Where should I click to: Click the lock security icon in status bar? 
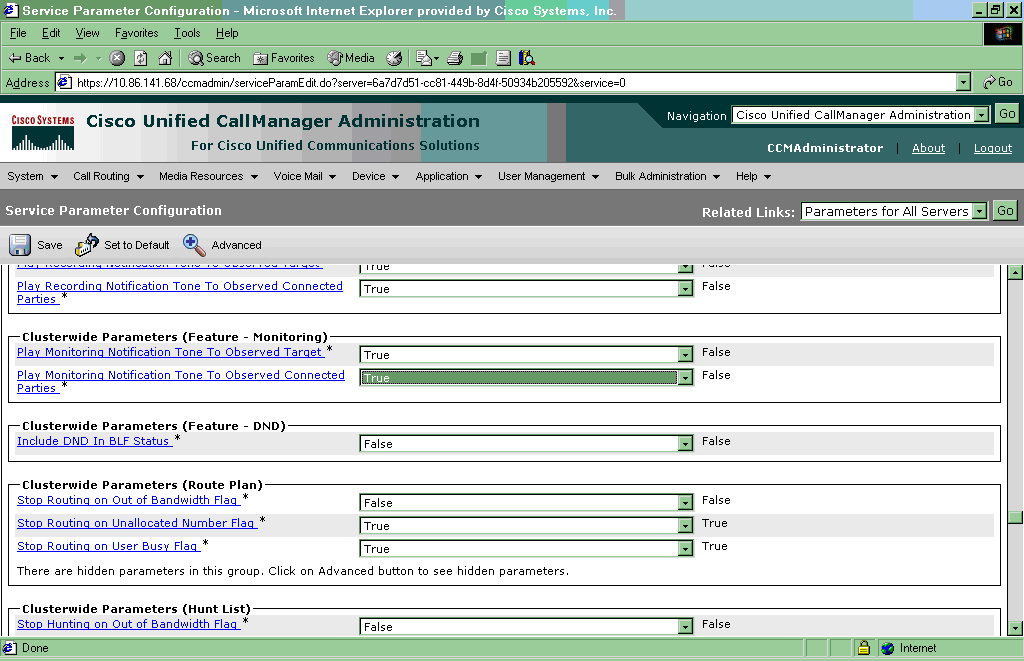pyautogui.click(x=863, y=648)
